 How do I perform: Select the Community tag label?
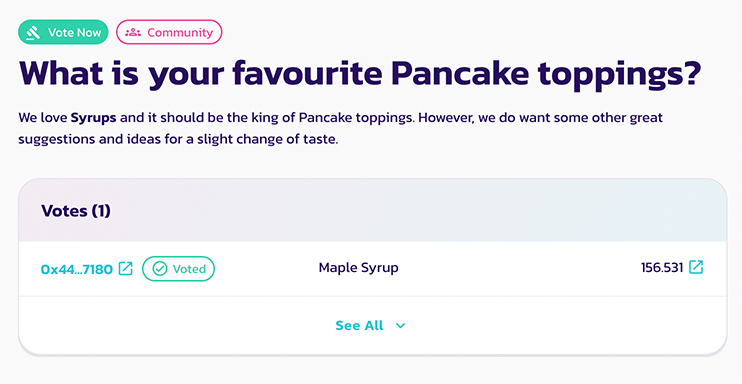[x=180, y=32]
